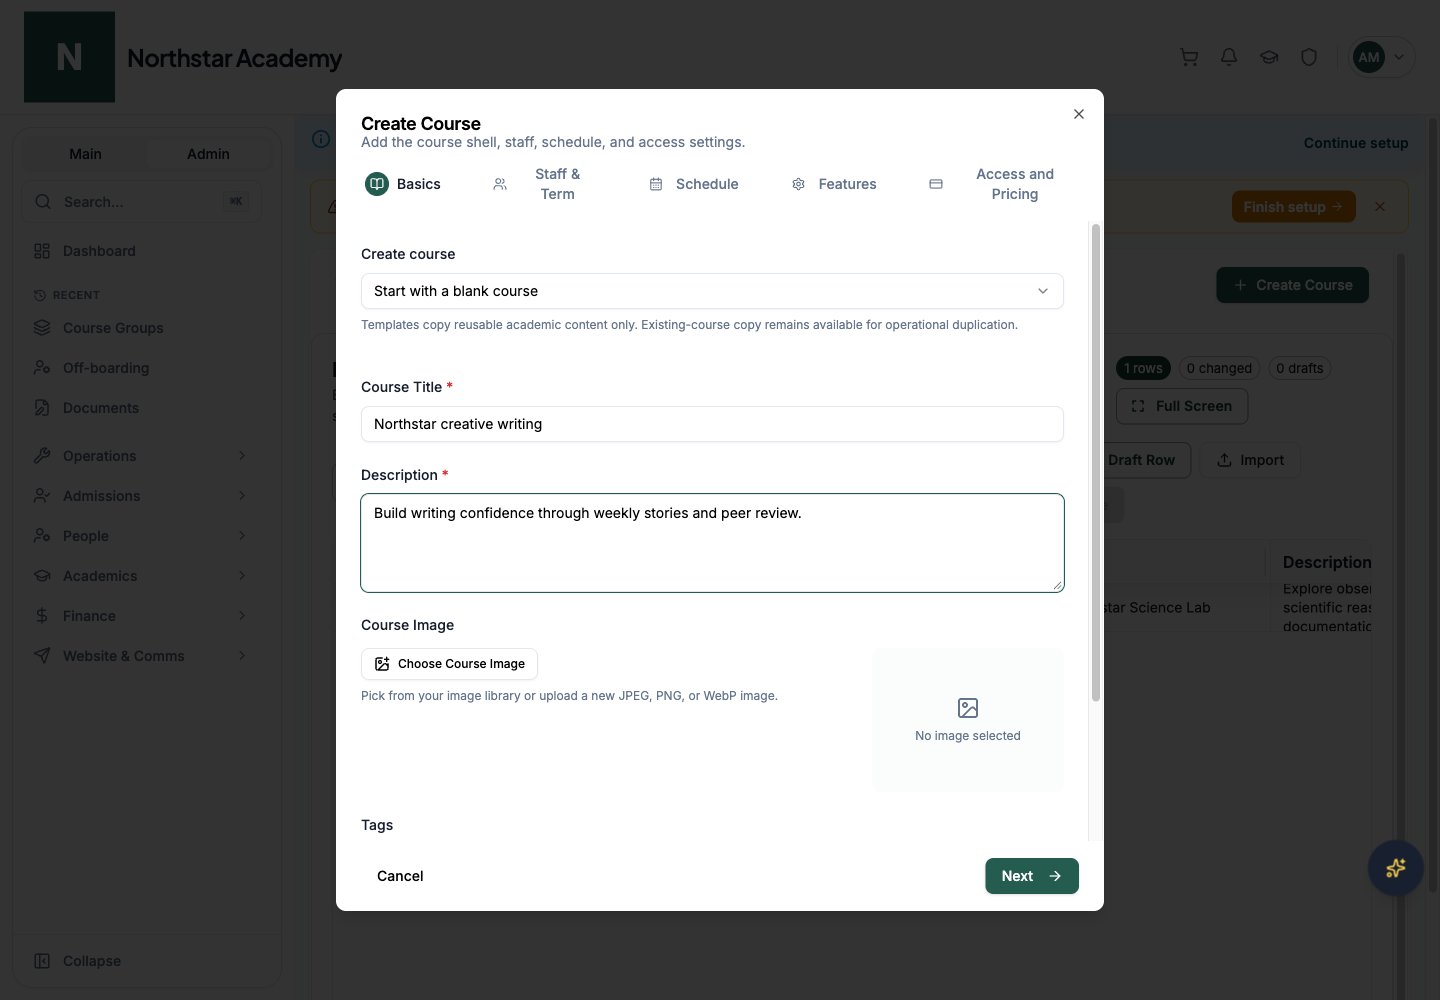Click the Next button

pyautogui.click(x=1032, y=876)
